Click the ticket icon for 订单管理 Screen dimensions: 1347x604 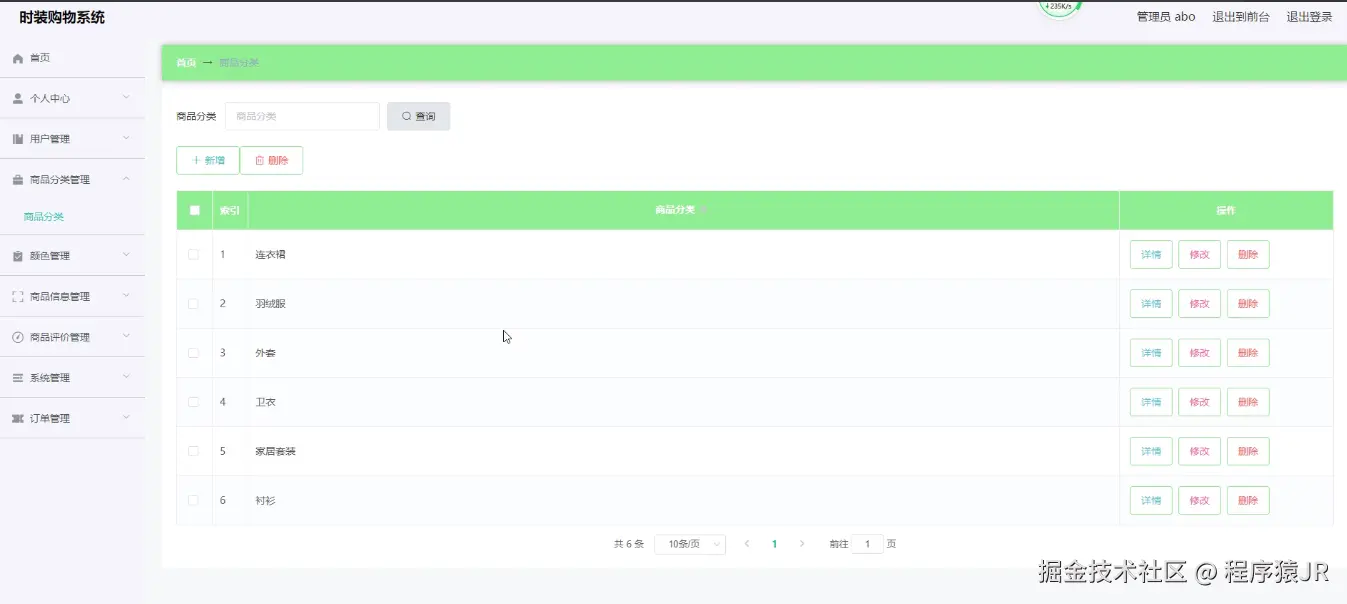(x=18, y=418)
